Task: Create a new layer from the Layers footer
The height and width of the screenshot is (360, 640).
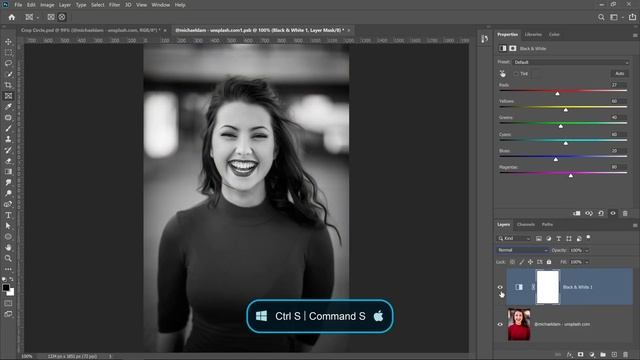Action: coord(614,355)
